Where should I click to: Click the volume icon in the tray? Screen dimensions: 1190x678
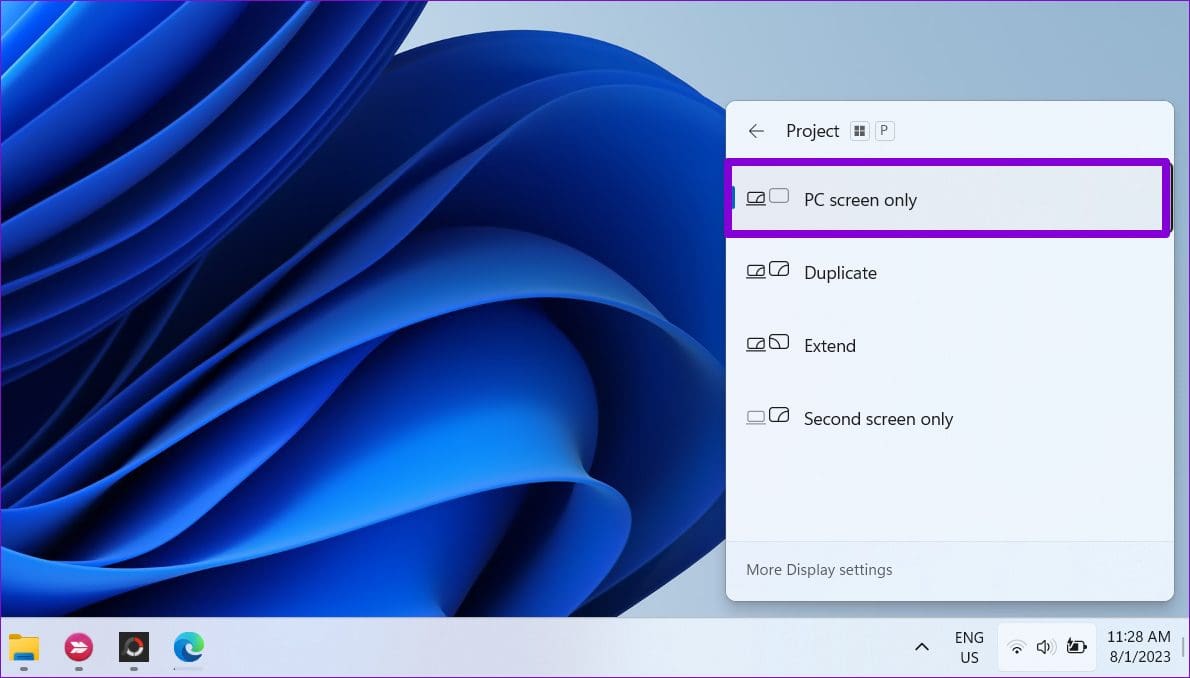click(x=1045, y=646)
